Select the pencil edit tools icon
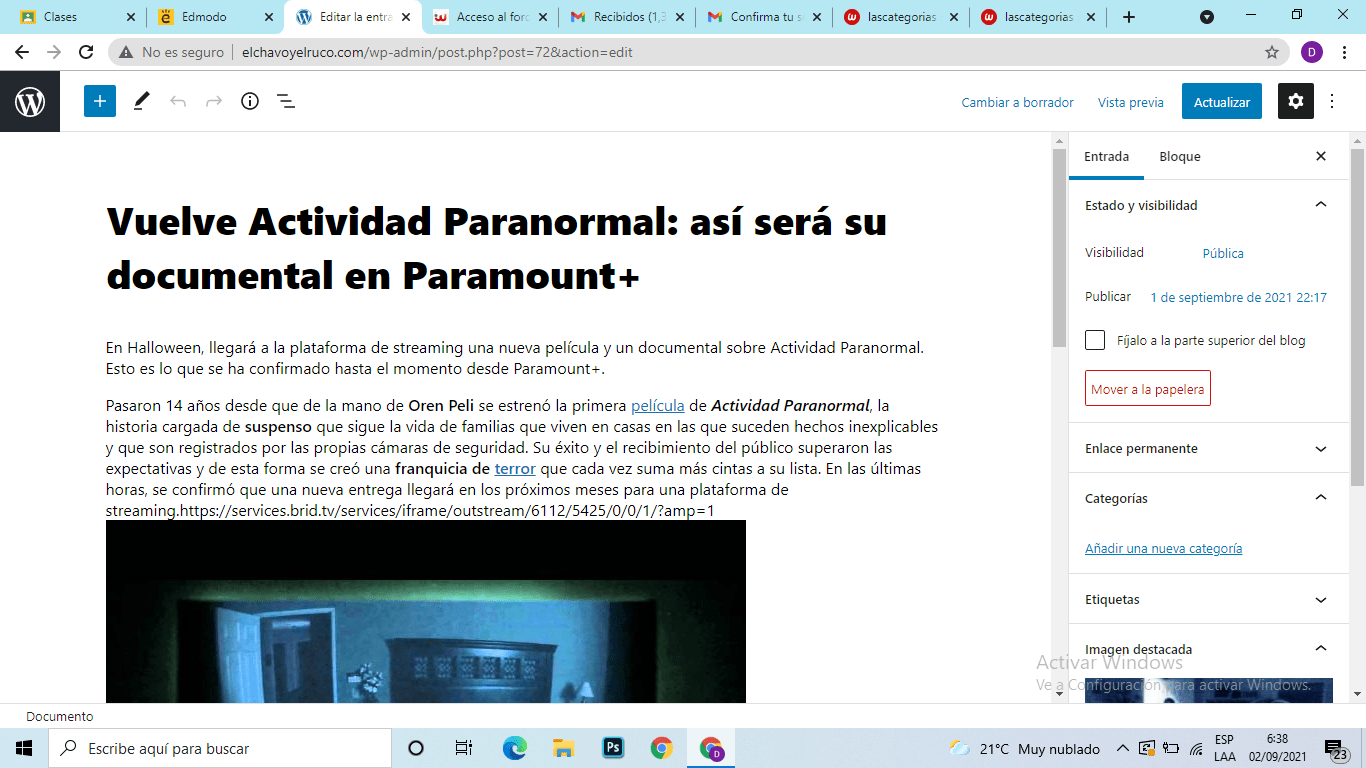The height and width of the screenshot is (768, 1366). pyautogui.click(x=141, y=101)
